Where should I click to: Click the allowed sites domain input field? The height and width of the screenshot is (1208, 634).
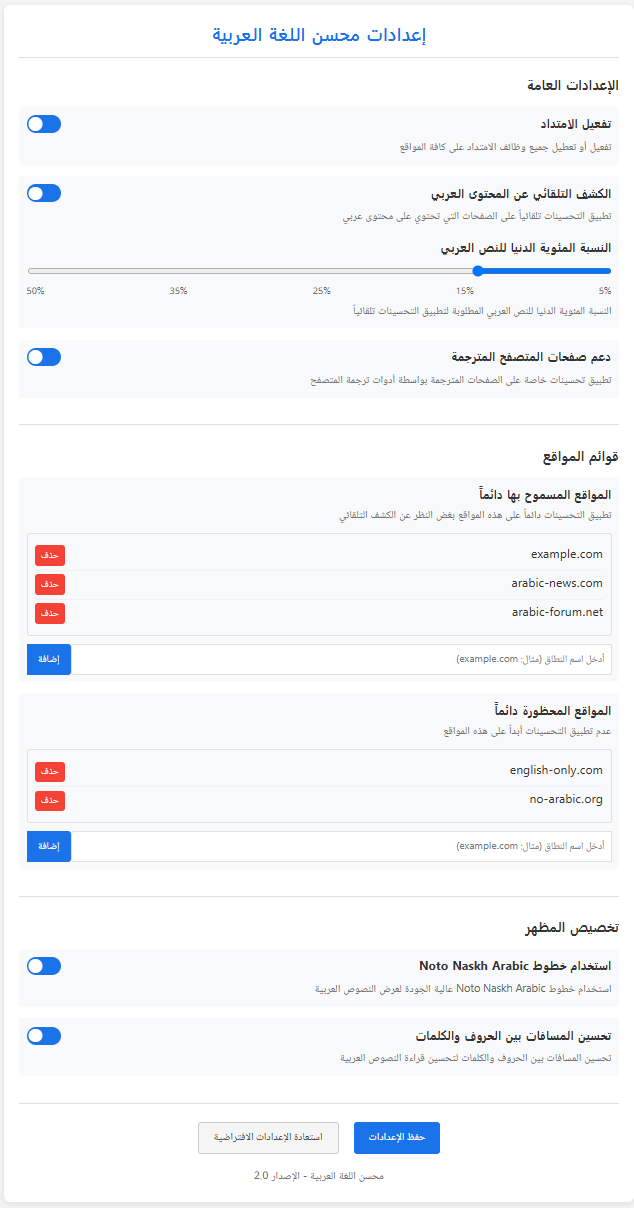pyautogui.click(x=341, y=659)
